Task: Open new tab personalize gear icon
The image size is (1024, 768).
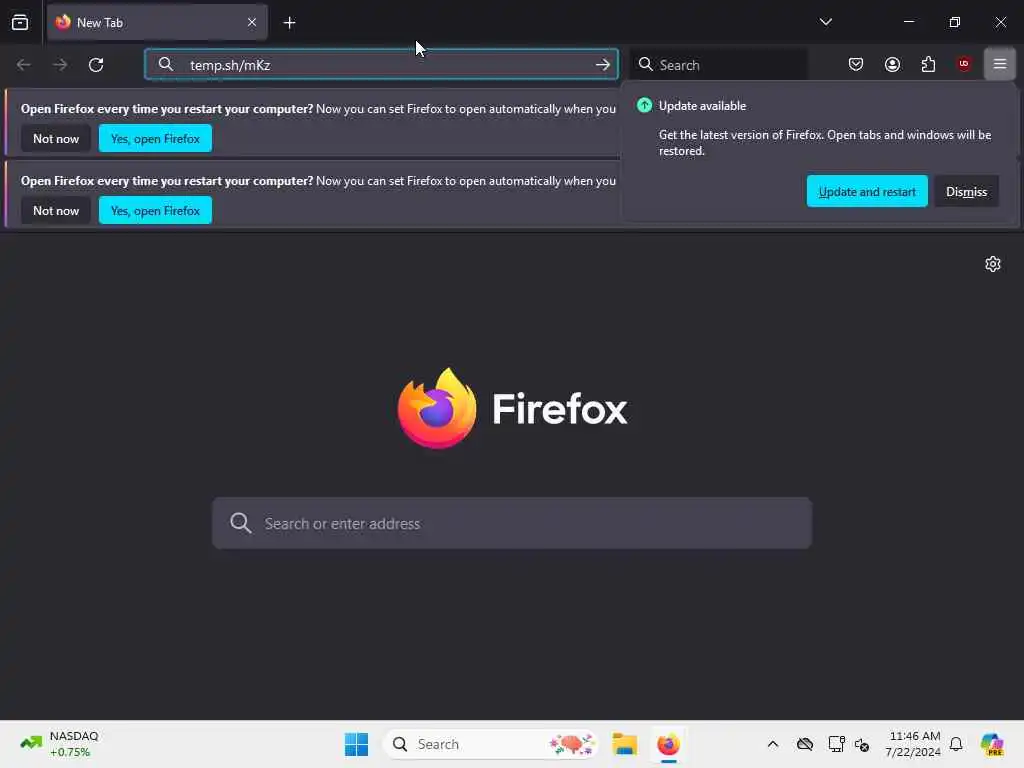Action: pos(993,264)
